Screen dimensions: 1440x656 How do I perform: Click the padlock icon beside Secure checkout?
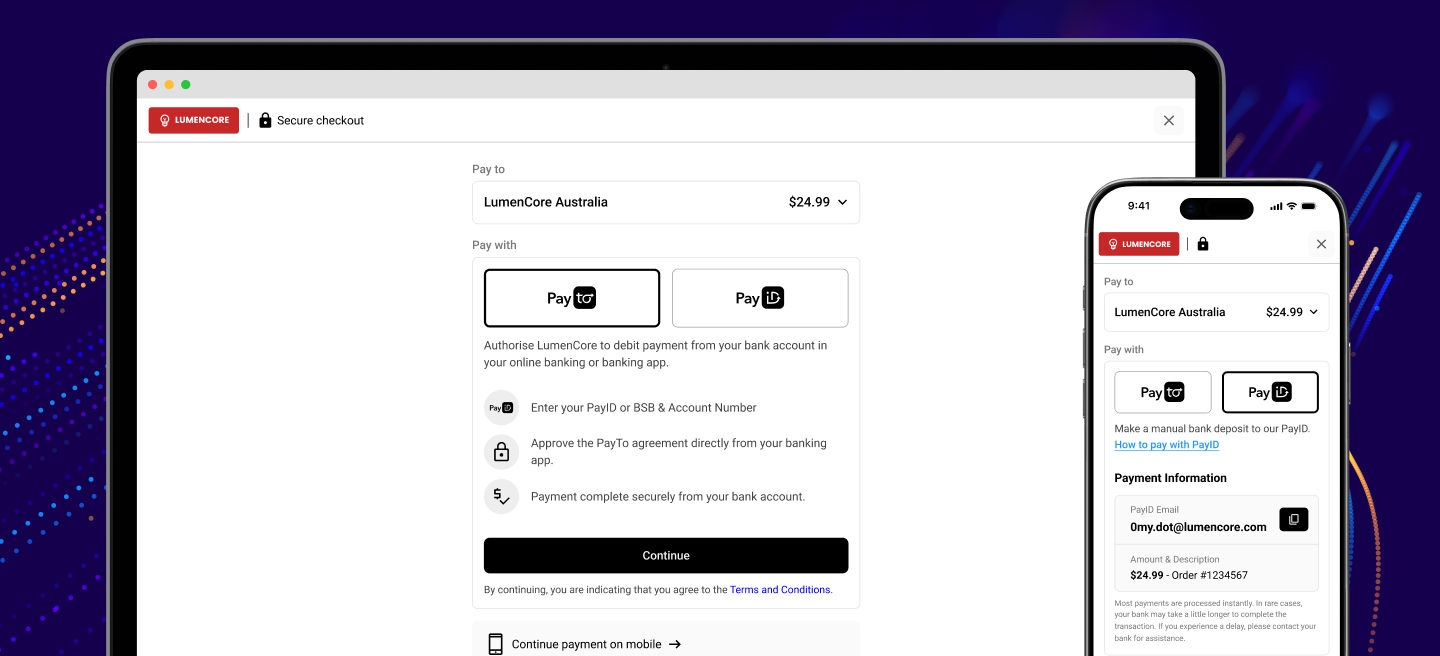[265, 120]
